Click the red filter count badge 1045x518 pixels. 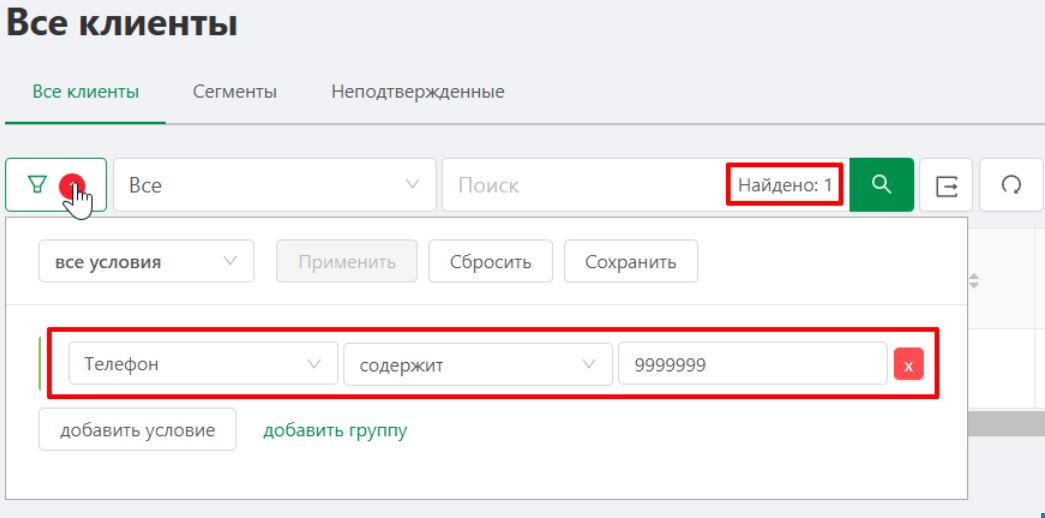point(71,185)
